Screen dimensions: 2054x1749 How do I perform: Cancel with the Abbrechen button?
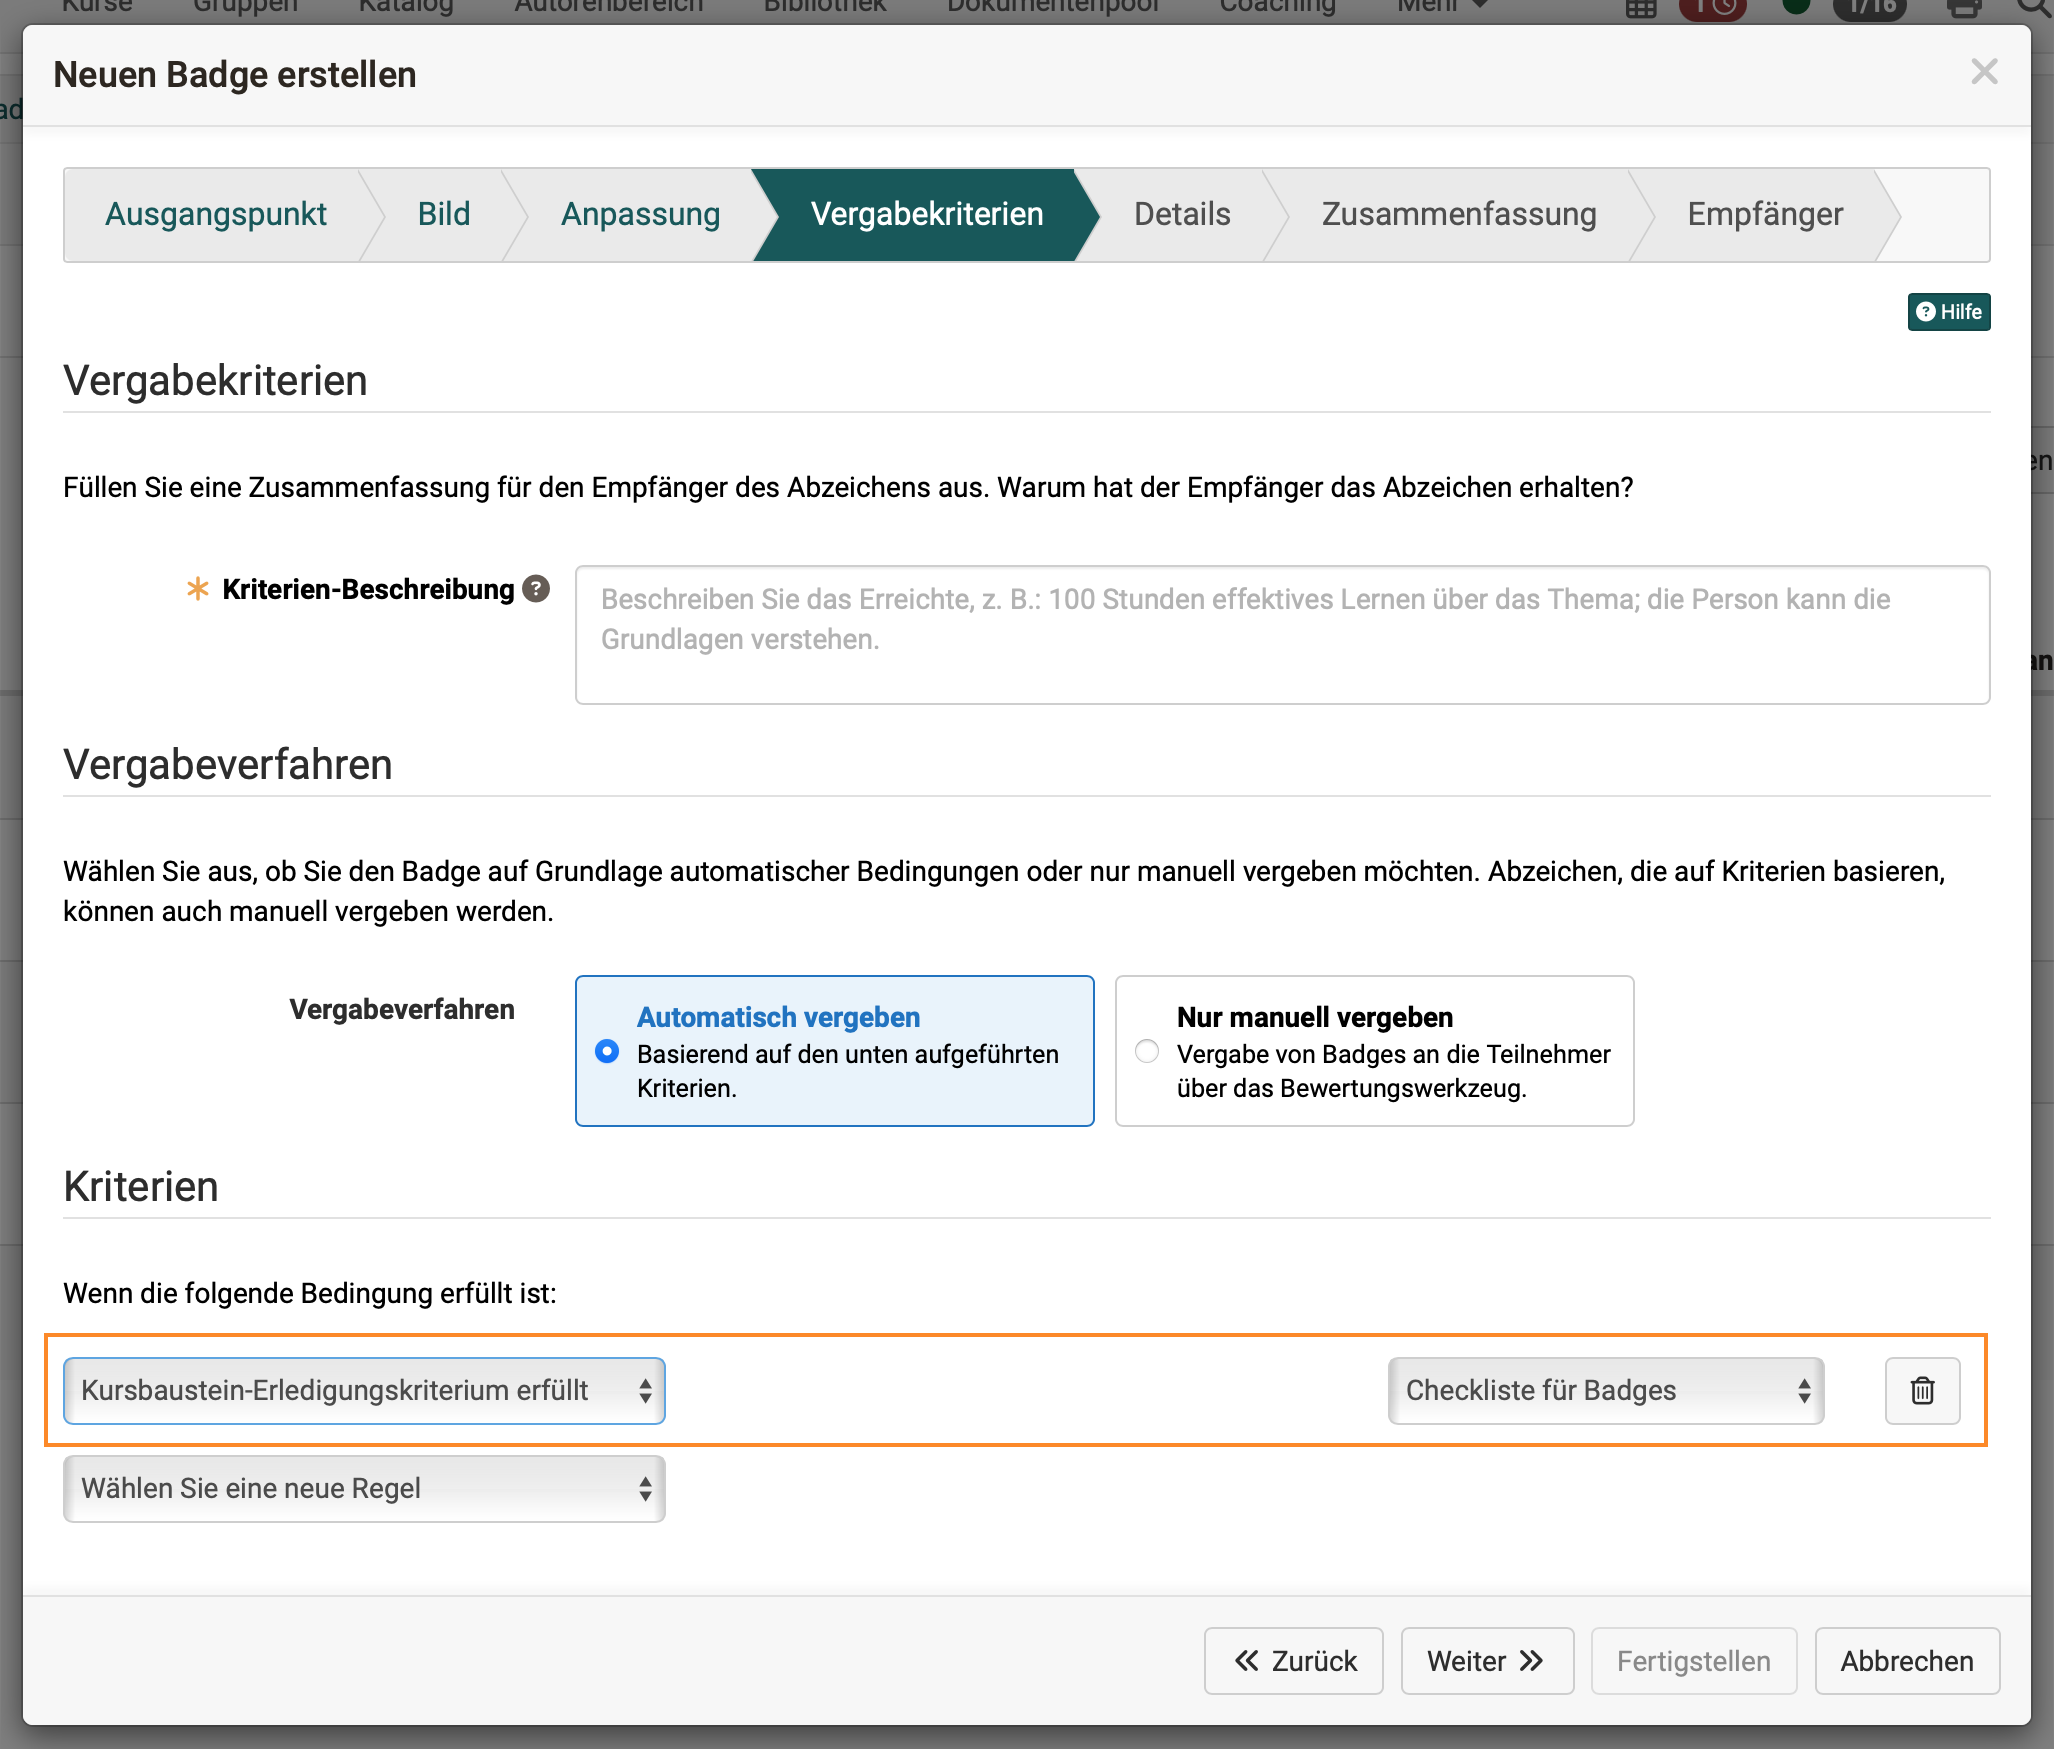[x=1906, y=1661]
